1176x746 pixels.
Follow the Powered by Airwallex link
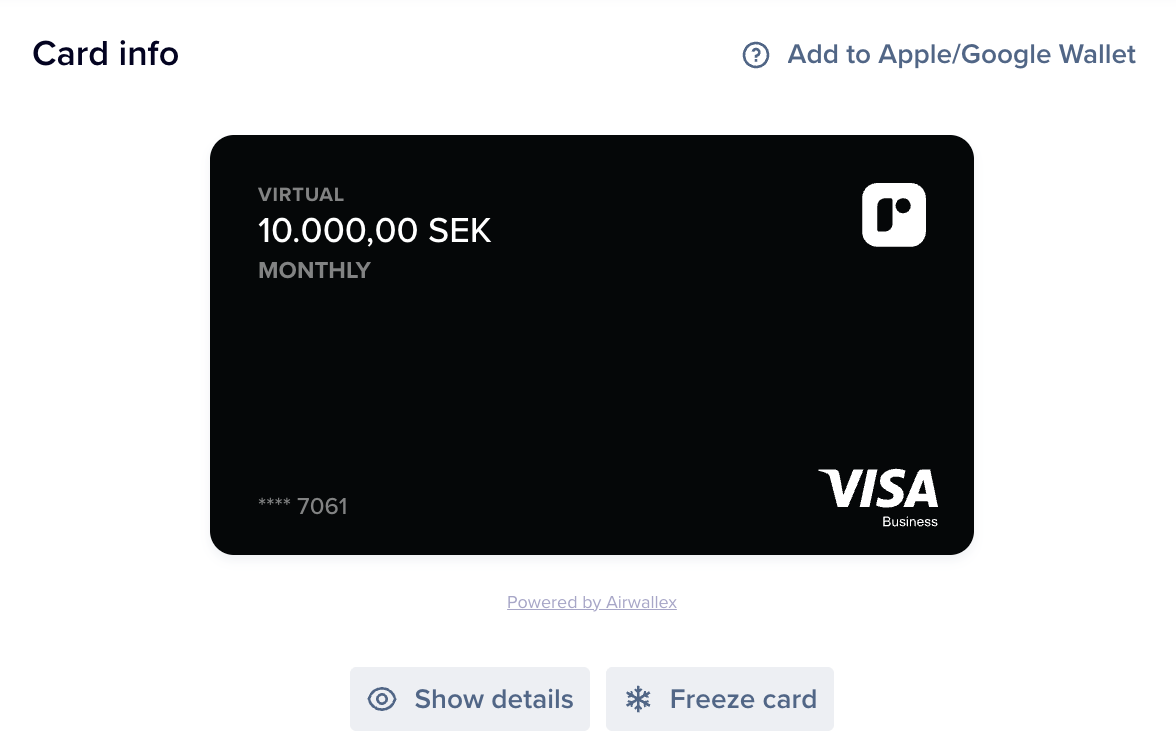click(591, 602)
